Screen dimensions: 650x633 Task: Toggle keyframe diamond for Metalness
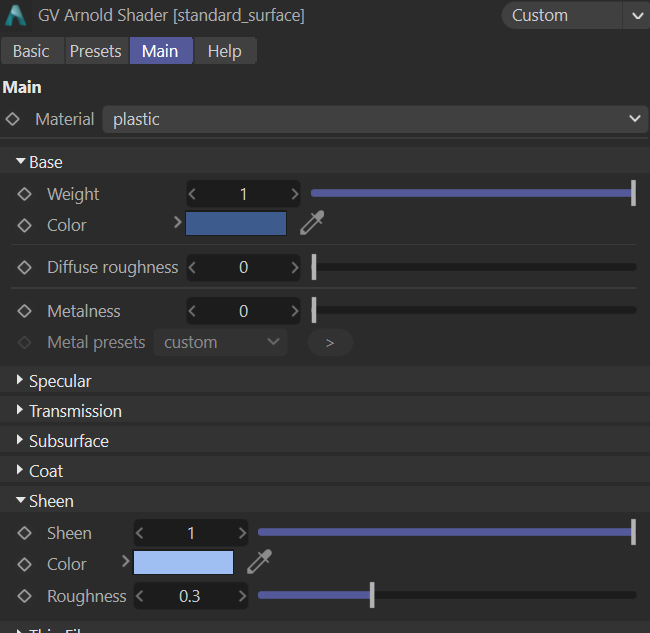tap(25, 311)
